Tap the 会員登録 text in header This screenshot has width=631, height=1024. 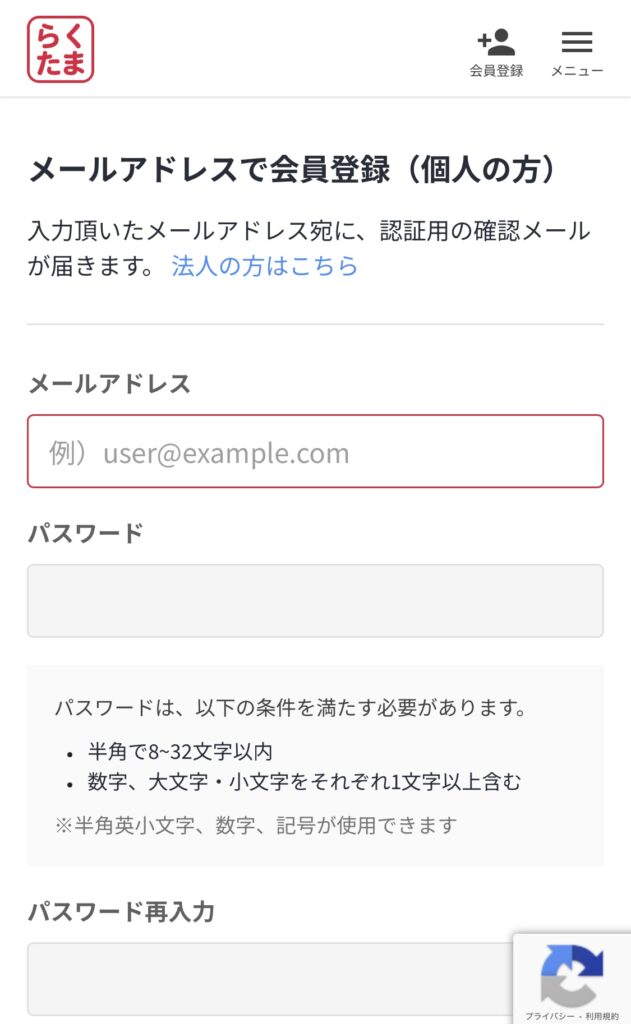pyautogui.click(x=496, y=71)
